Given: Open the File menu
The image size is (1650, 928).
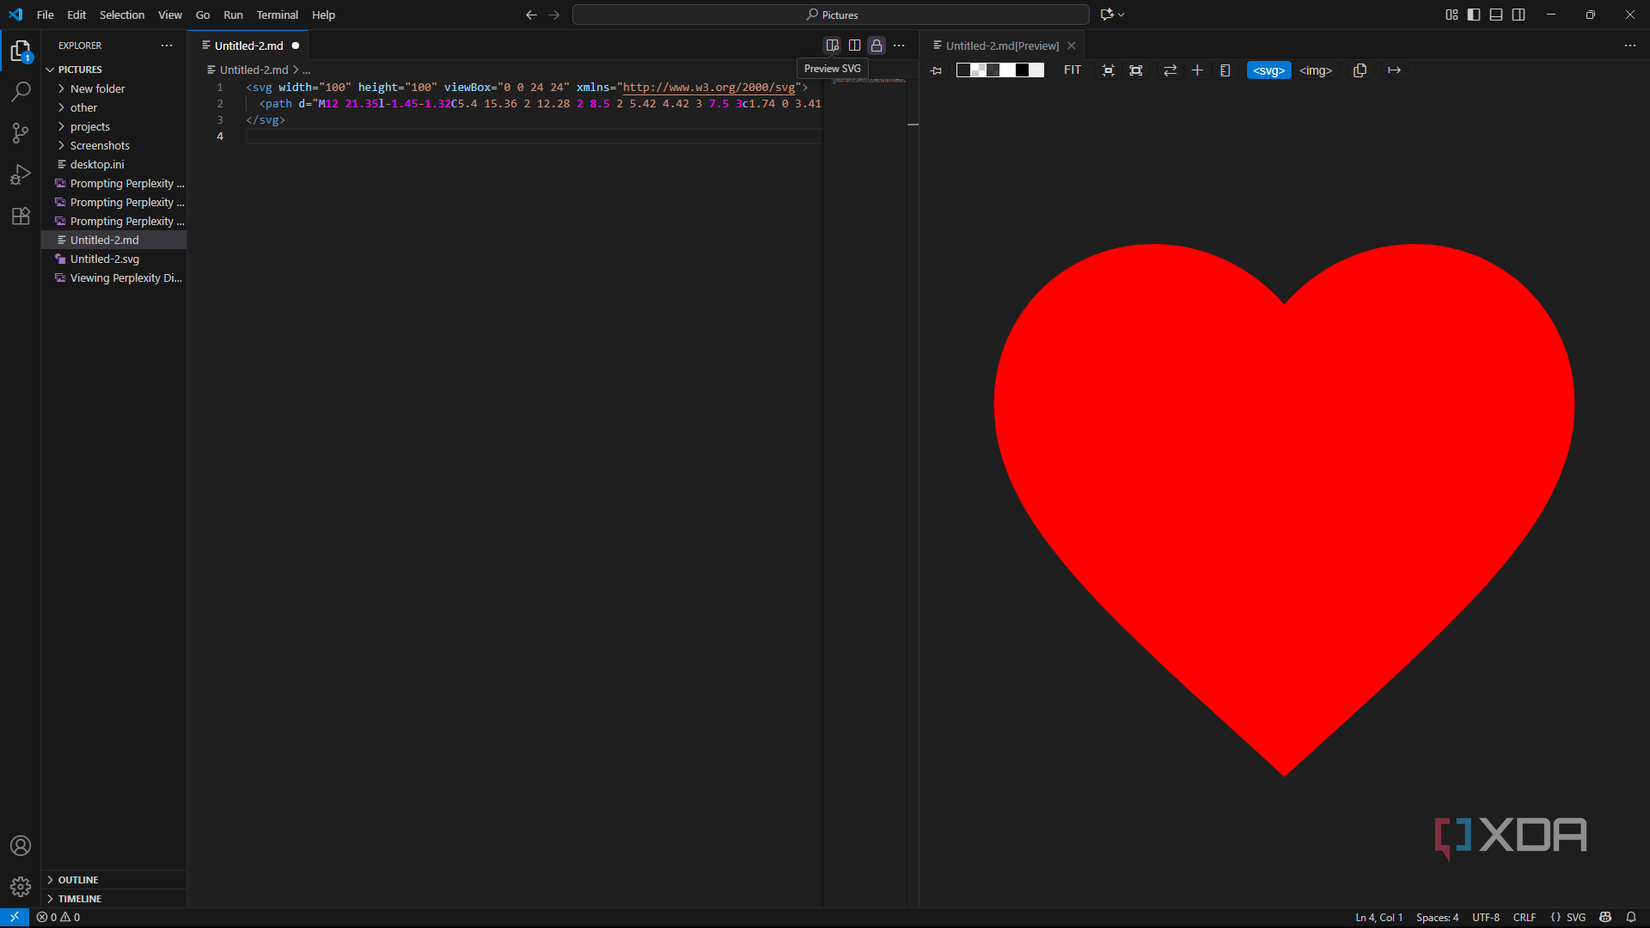Looking at the screenshot, I should tap(45, 15).
